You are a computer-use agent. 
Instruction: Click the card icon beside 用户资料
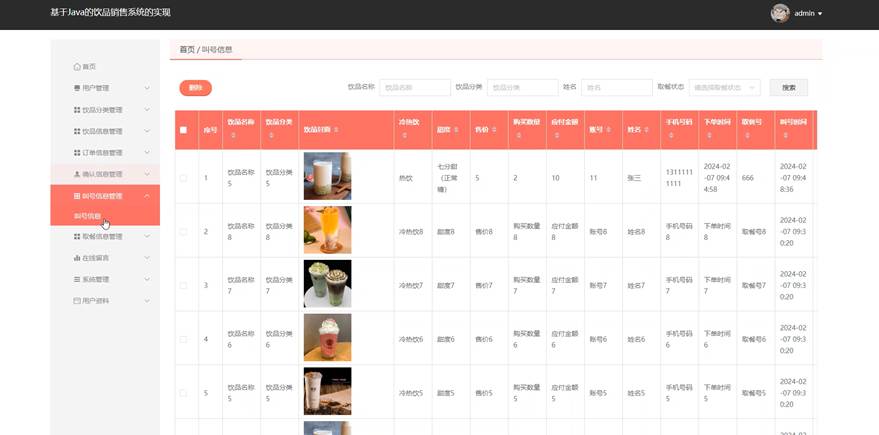pos(77,300)
